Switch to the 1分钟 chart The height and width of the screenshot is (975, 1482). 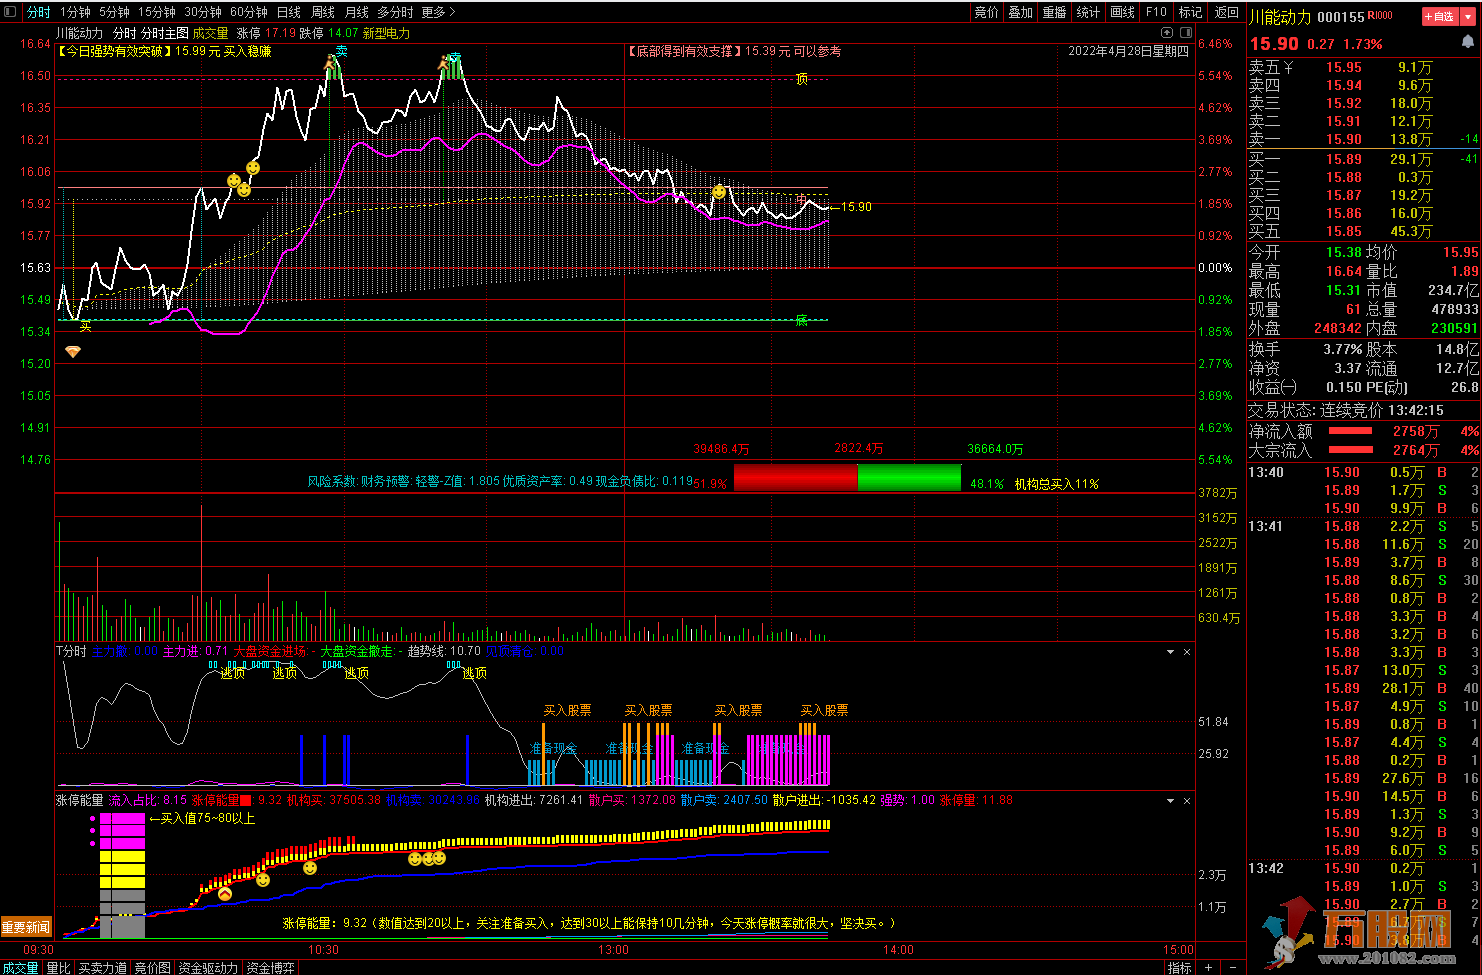75,12
